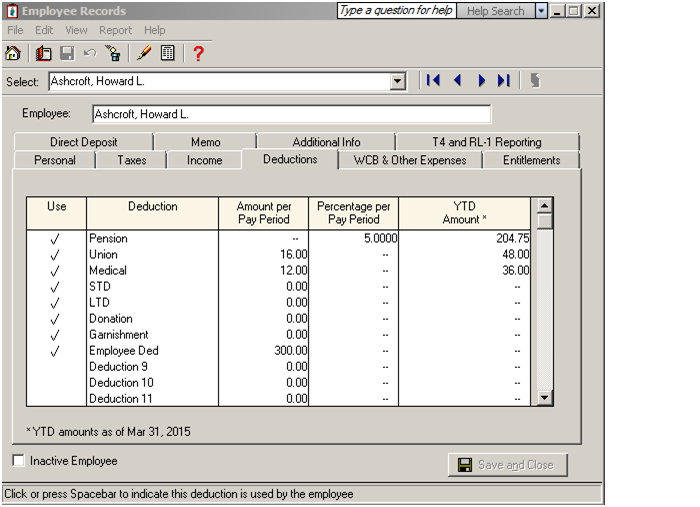Click the pencil edit icon in the toolbar

click(144, 54)
